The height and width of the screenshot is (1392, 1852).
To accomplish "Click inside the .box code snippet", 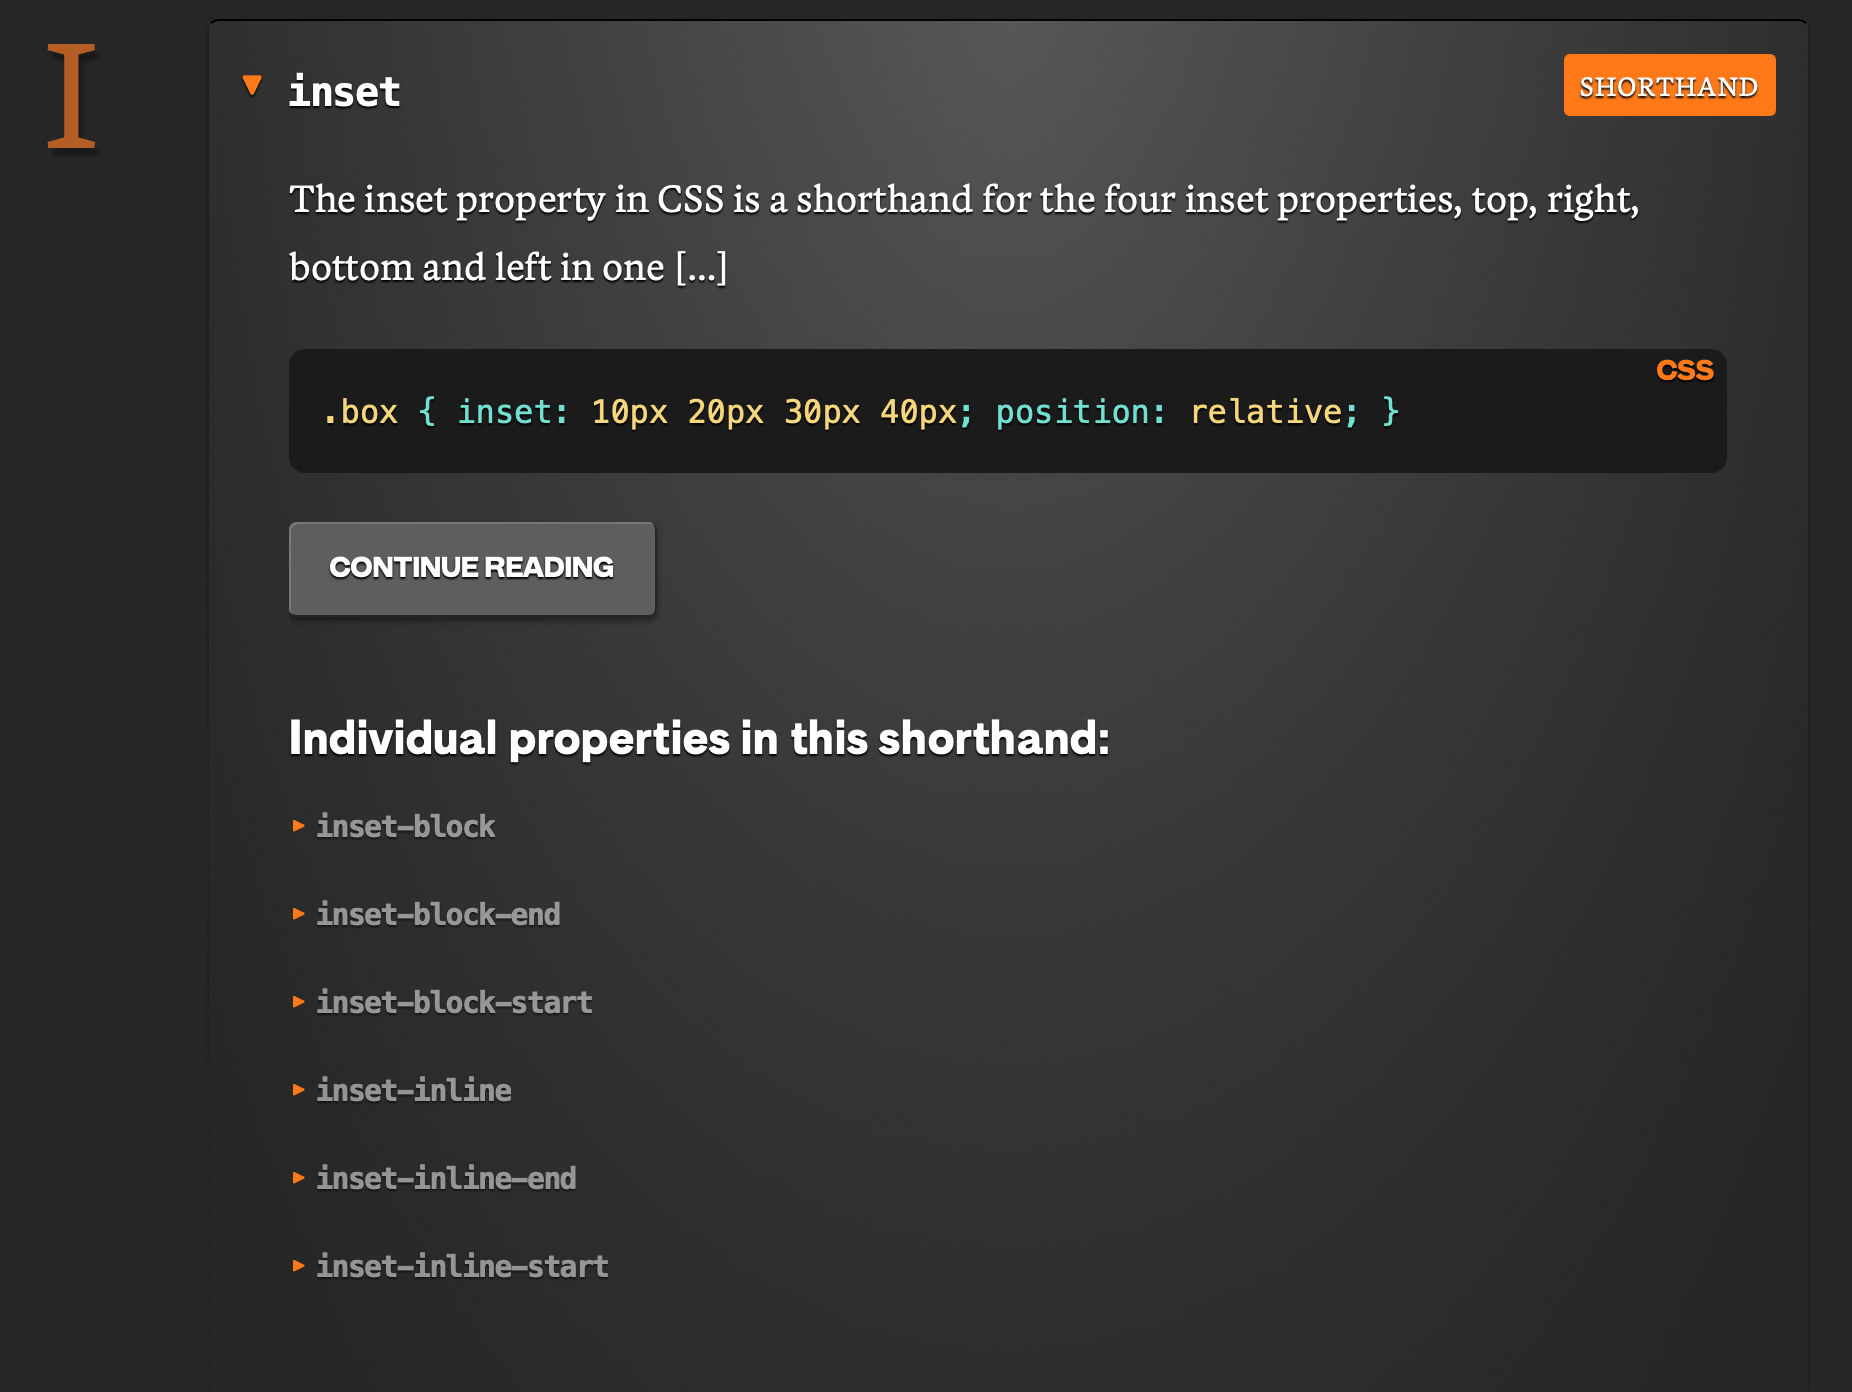I will pos(860,412).
